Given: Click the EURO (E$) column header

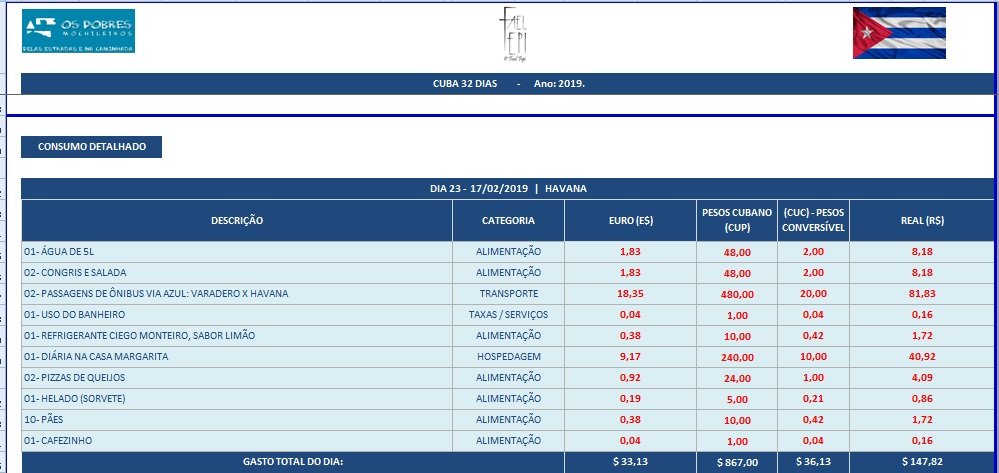Looking at the screenshot, I should (x=630, y=220).
